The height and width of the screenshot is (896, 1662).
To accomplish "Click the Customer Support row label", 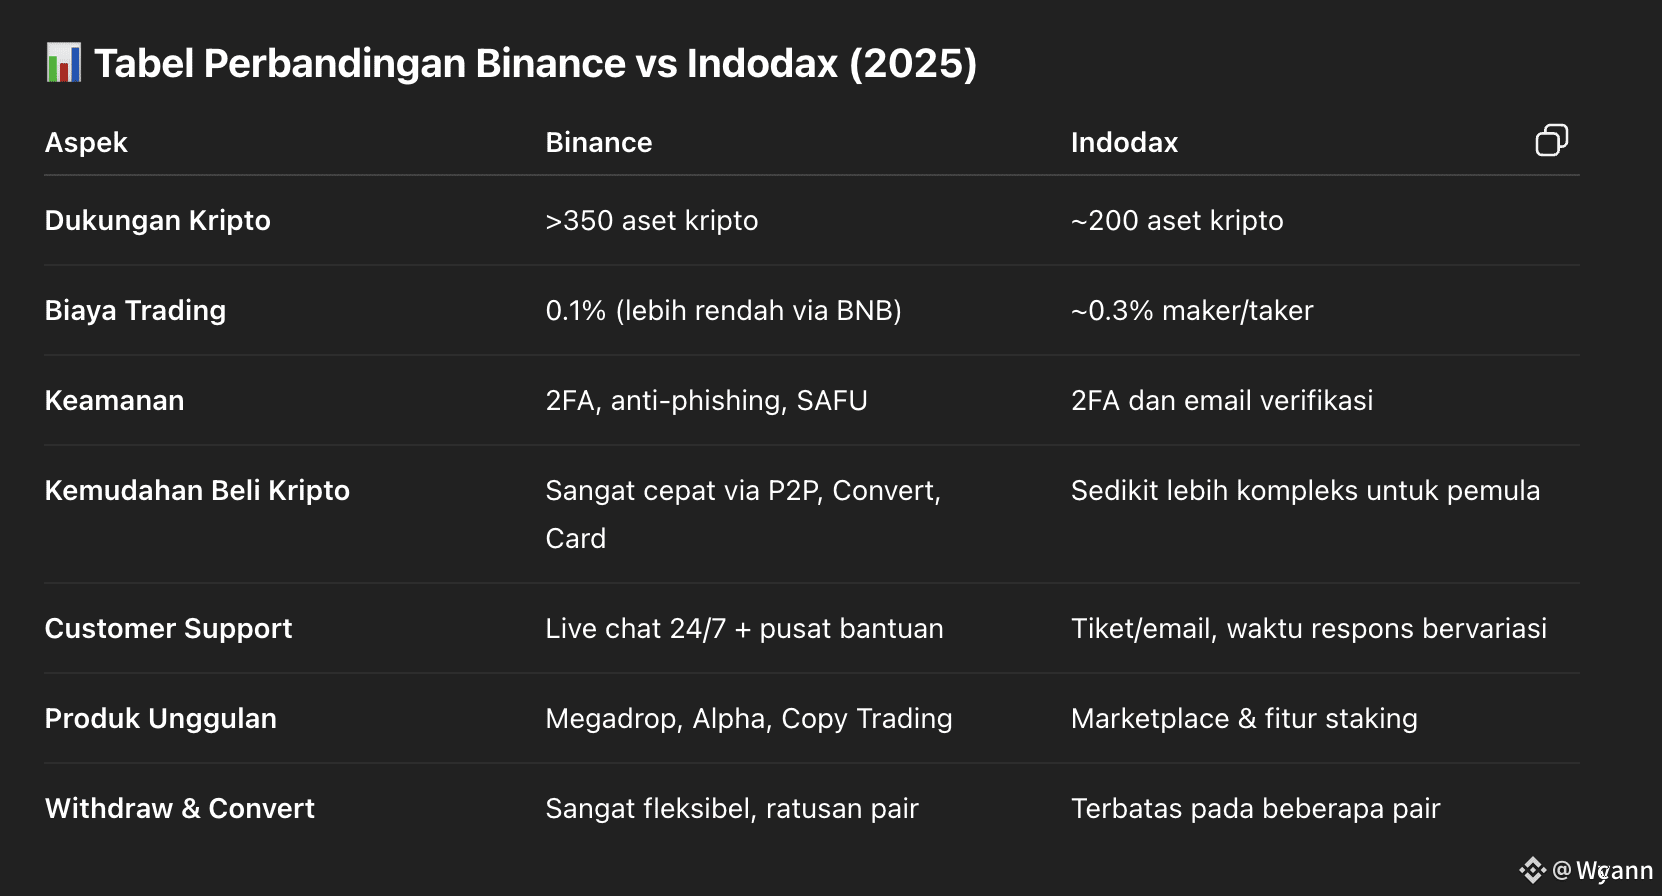I will (x=168, y=628).
